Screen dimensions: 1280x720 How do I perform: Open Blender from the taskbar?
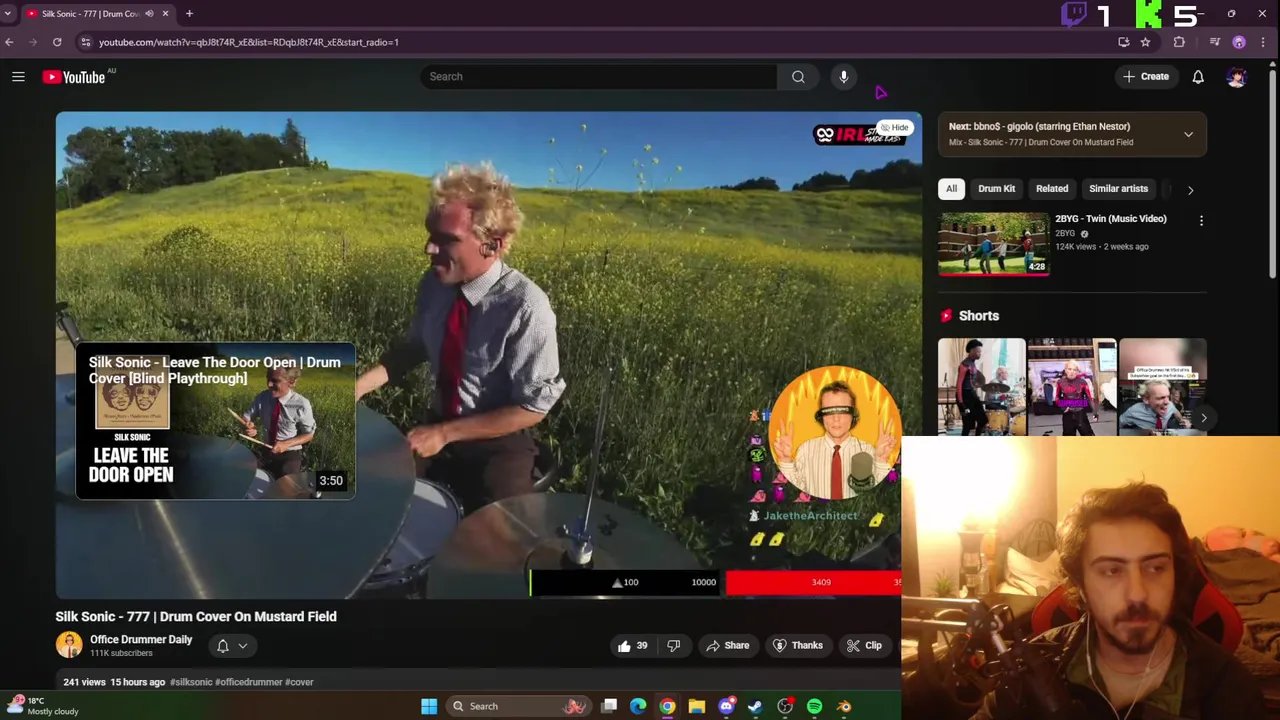click(x=844, y=706)
